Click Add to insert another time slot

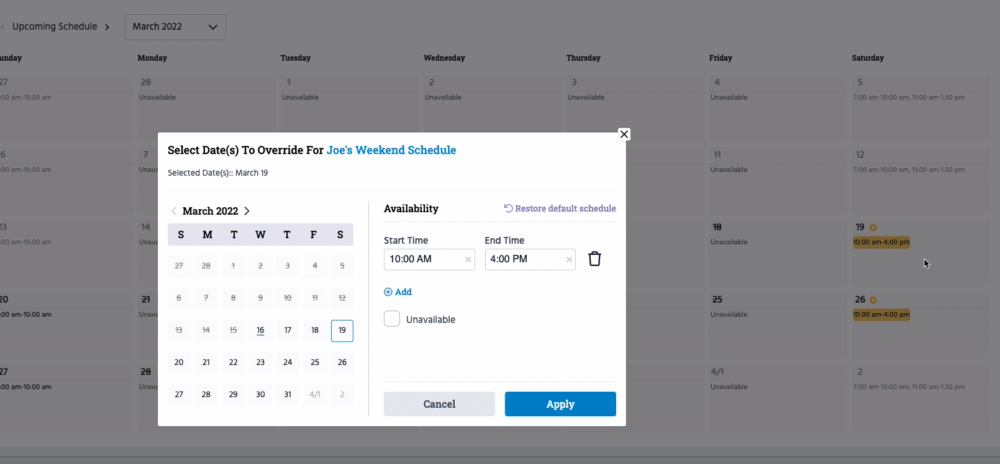[398, 292]
